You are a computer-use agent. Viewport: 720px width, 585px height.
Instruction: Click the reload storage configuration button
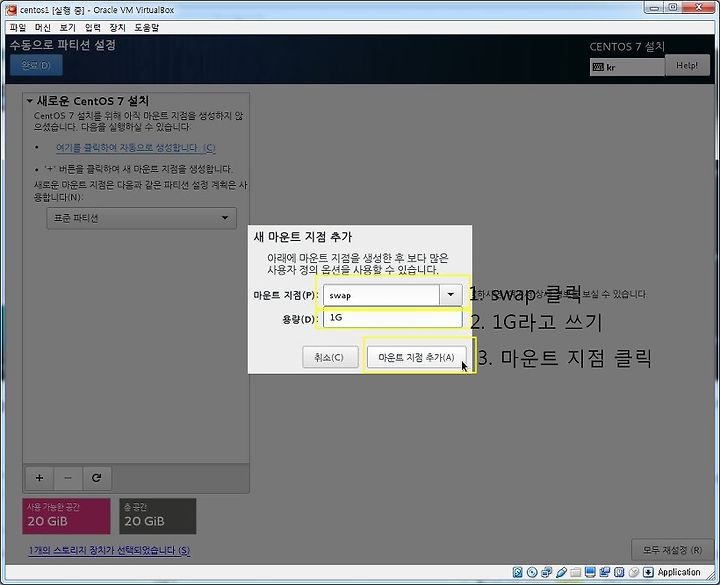pyautogui.click(x=96, y=478)
